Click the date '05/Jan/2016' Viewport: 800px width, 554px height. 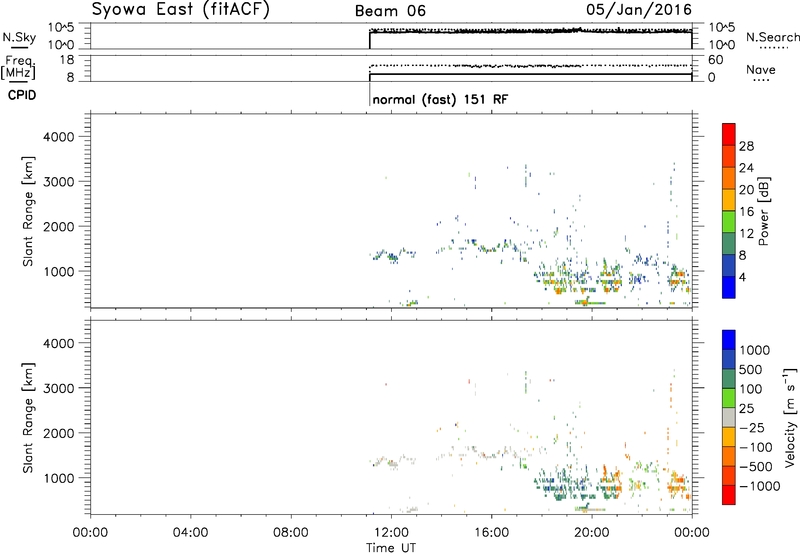(639, 10)
